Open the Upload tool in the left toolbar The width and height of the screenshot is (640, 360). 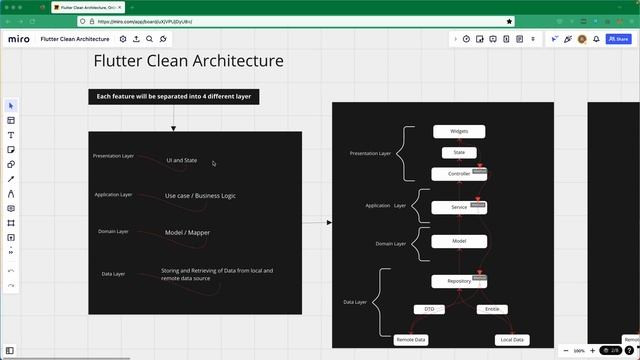[x=11, y=238]
